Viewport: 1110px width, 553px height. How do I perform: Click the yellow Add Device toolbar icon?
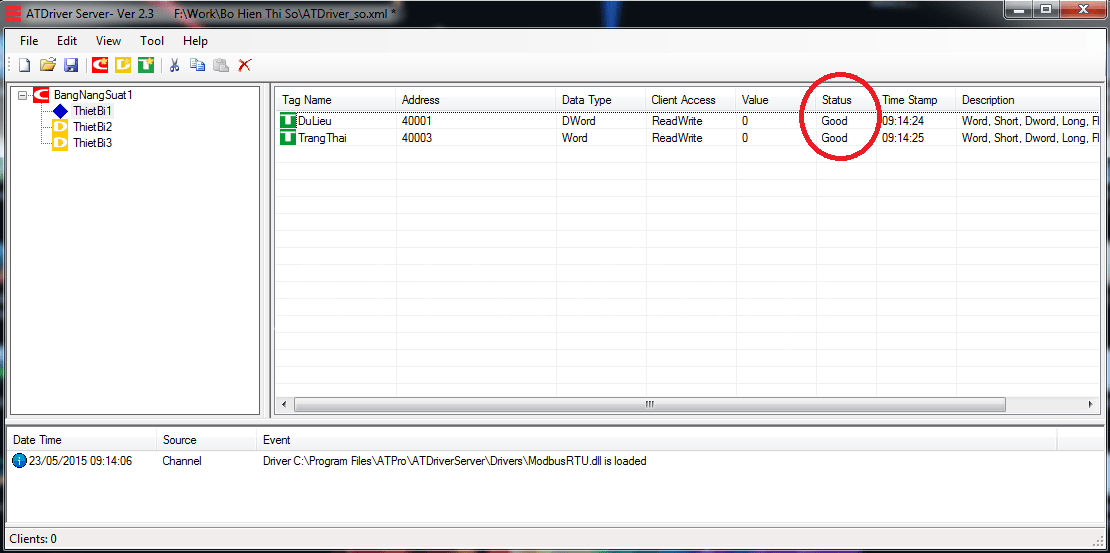(123, 65)
